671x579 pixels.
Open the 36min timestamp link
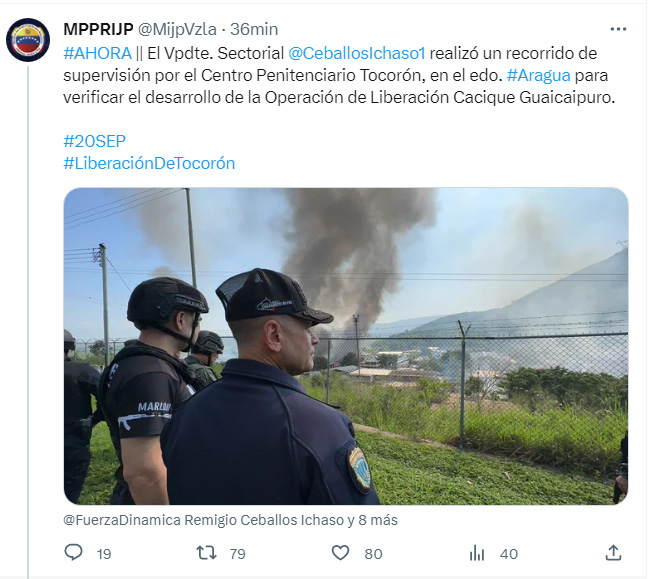[x=254, y=30]
